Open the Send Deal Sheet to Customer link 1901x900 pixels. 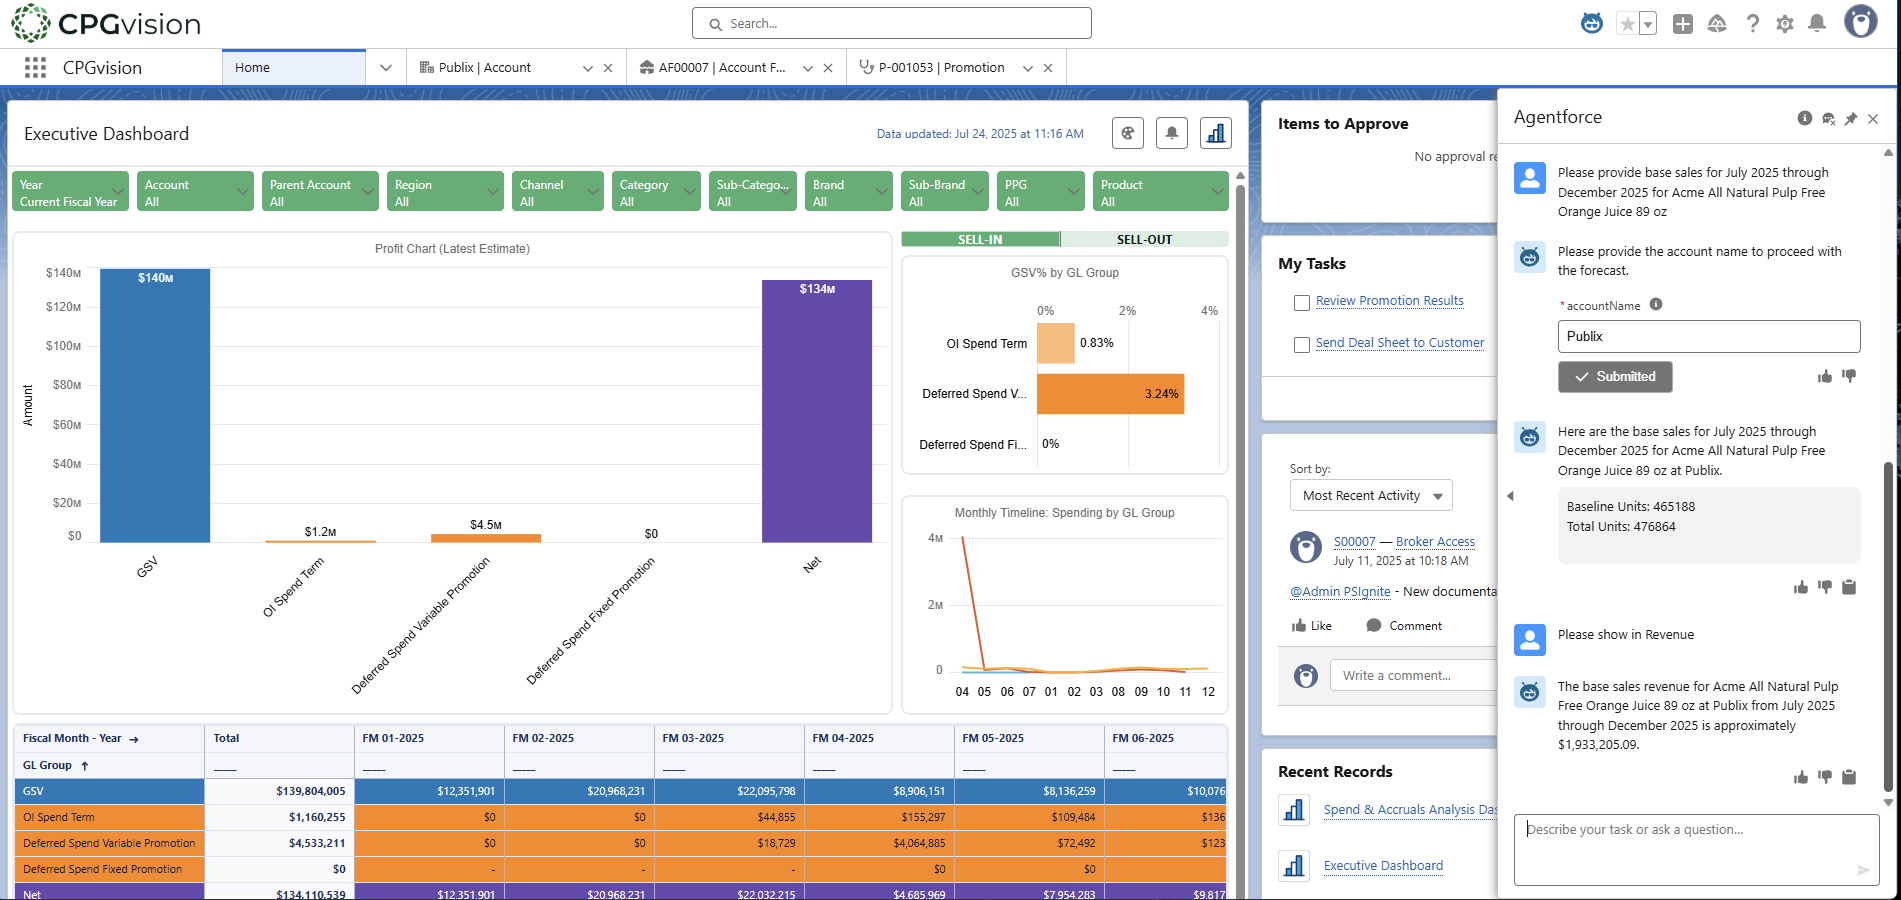pos(1399,343)
